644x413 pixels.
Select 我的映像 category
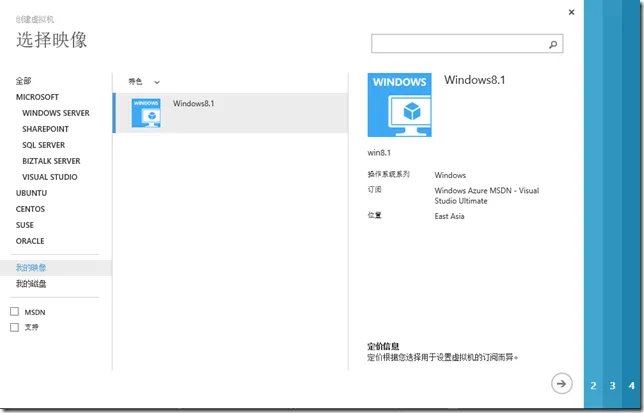pos(31,268)
